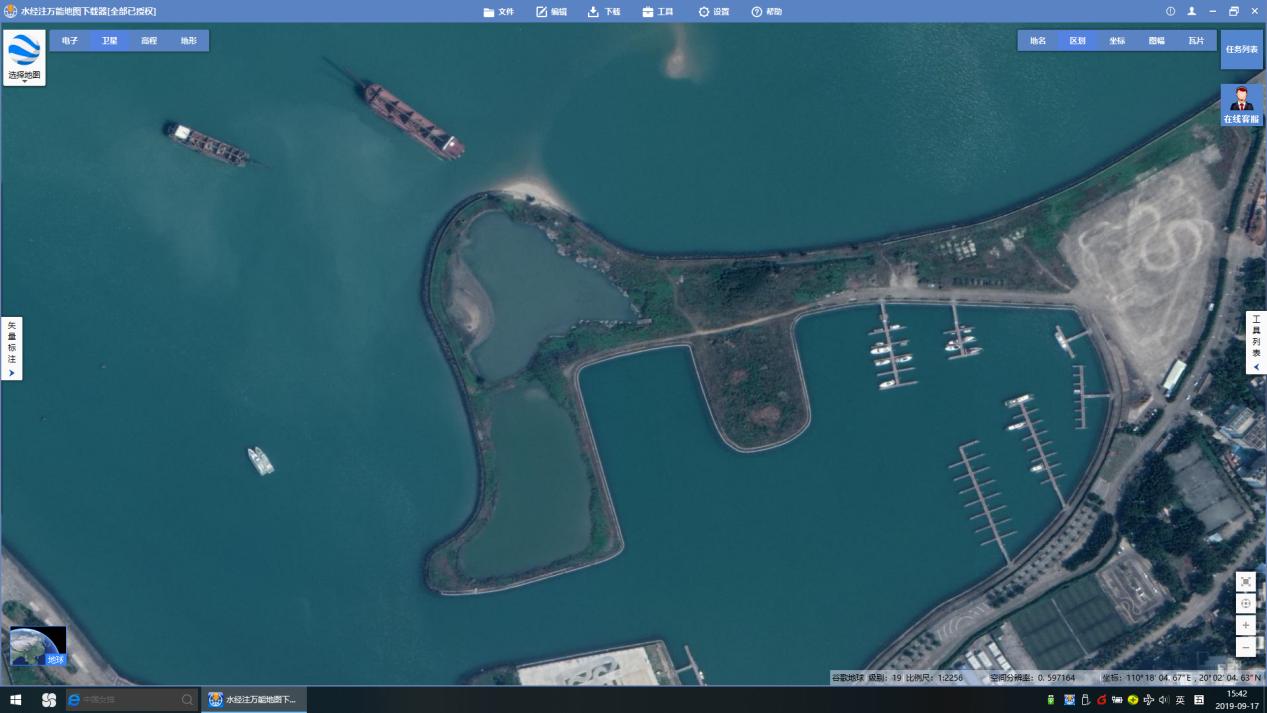1267x713 pixels.
Task: Click the info icon in title bar
Action: click(1170, 11)
